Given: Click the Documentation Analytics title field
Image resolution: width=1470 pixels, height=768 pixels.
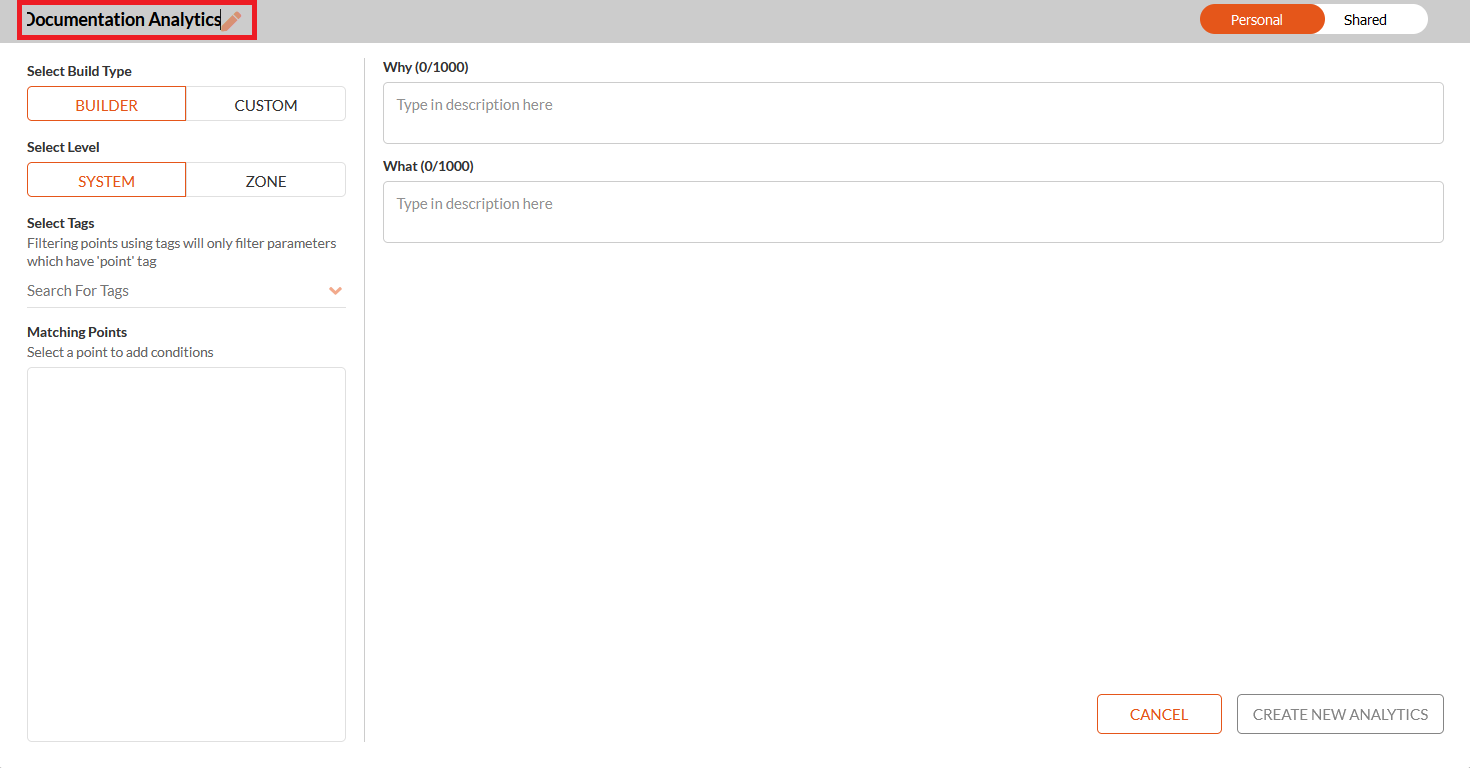Looking at the screenshot, I should click(x=123, y=20).
